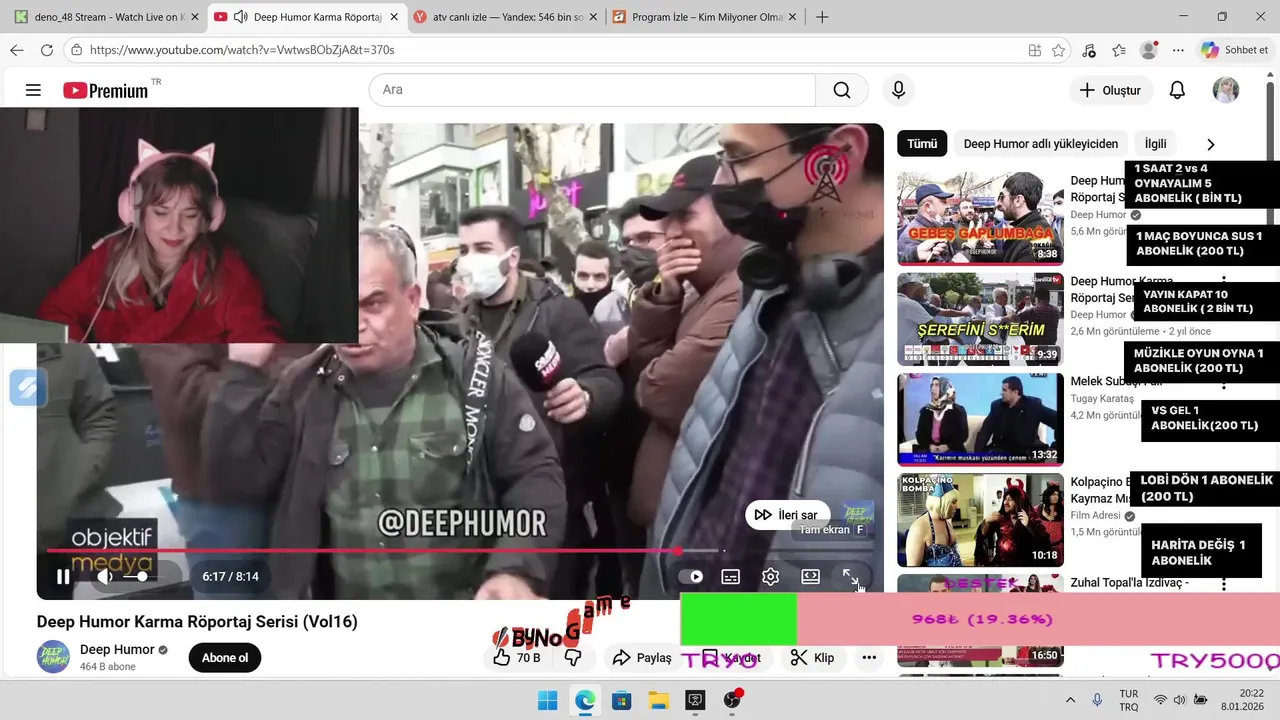Dislike the video

click(x=573, y=657)
